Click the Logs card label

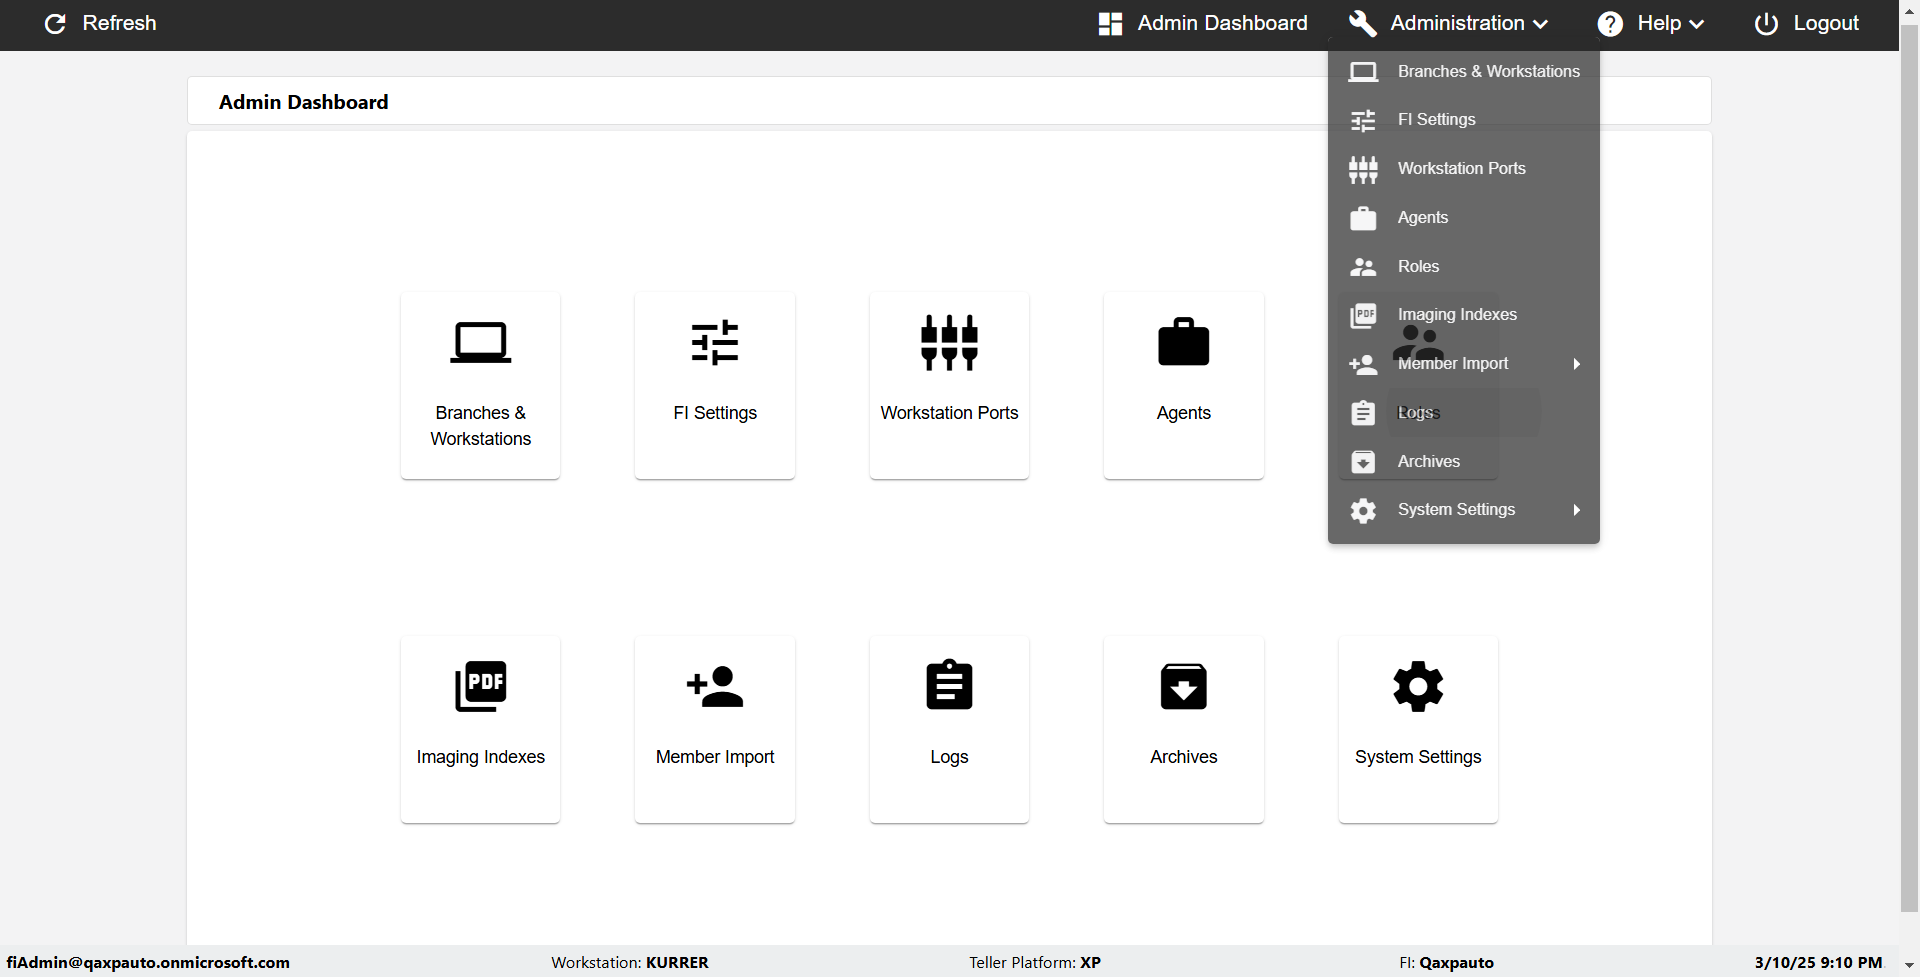(949, 757)
